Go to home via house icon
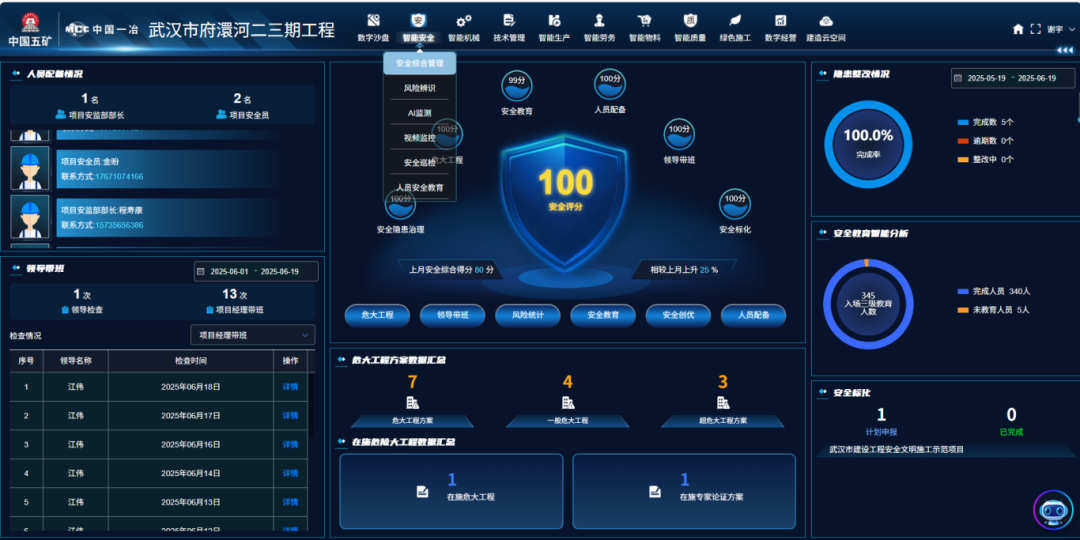 (x=1018, y=29)
